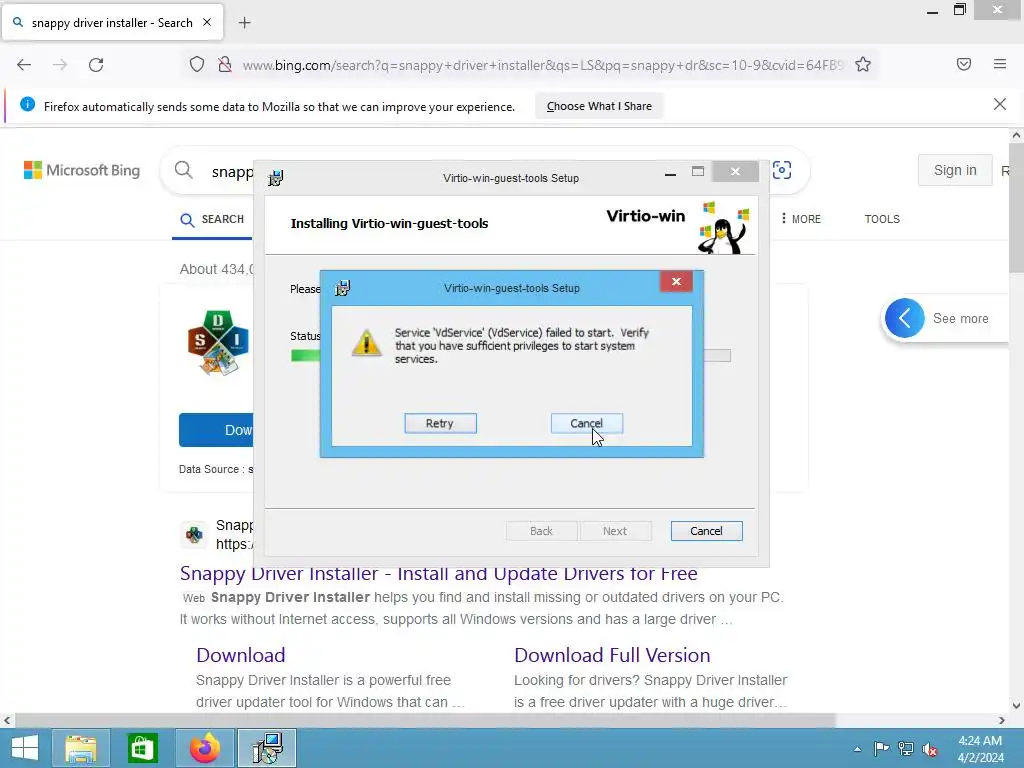Image resolution: width=1024 pixels, height=768 pixels.
Task: Click the result site favicon icon
Action: 194,535
